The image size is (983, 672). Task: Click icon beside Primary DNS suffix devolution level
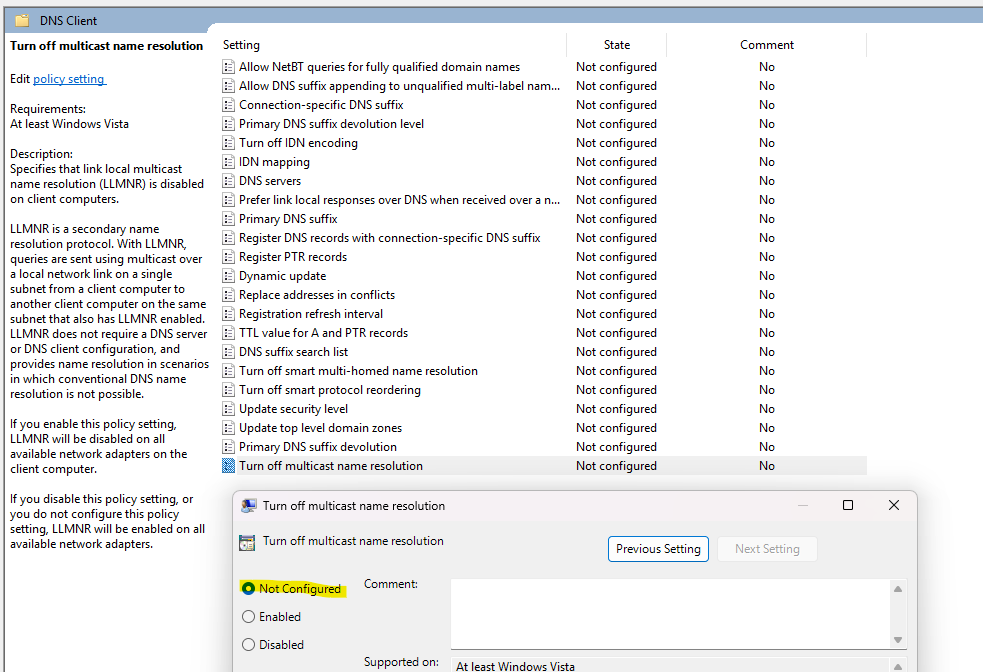229,123
